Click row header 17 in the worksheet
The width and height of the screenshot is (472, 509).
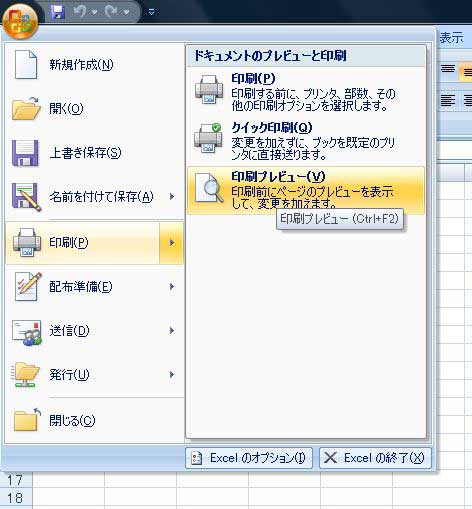click(x=16, y=480)
